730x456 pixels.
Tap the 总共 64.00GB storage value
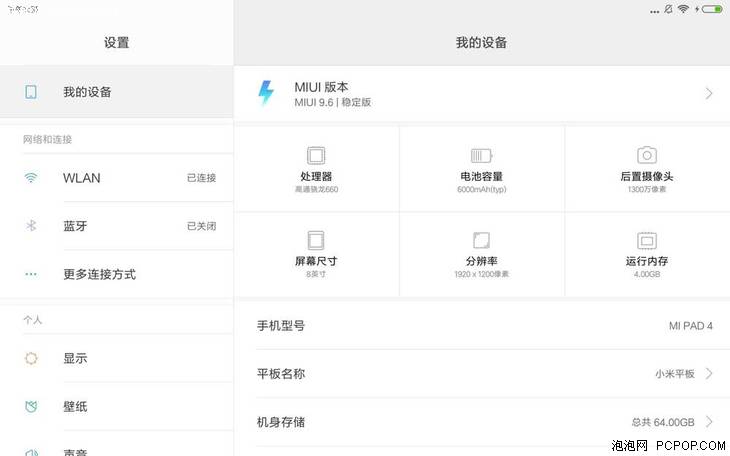(663, 422)
